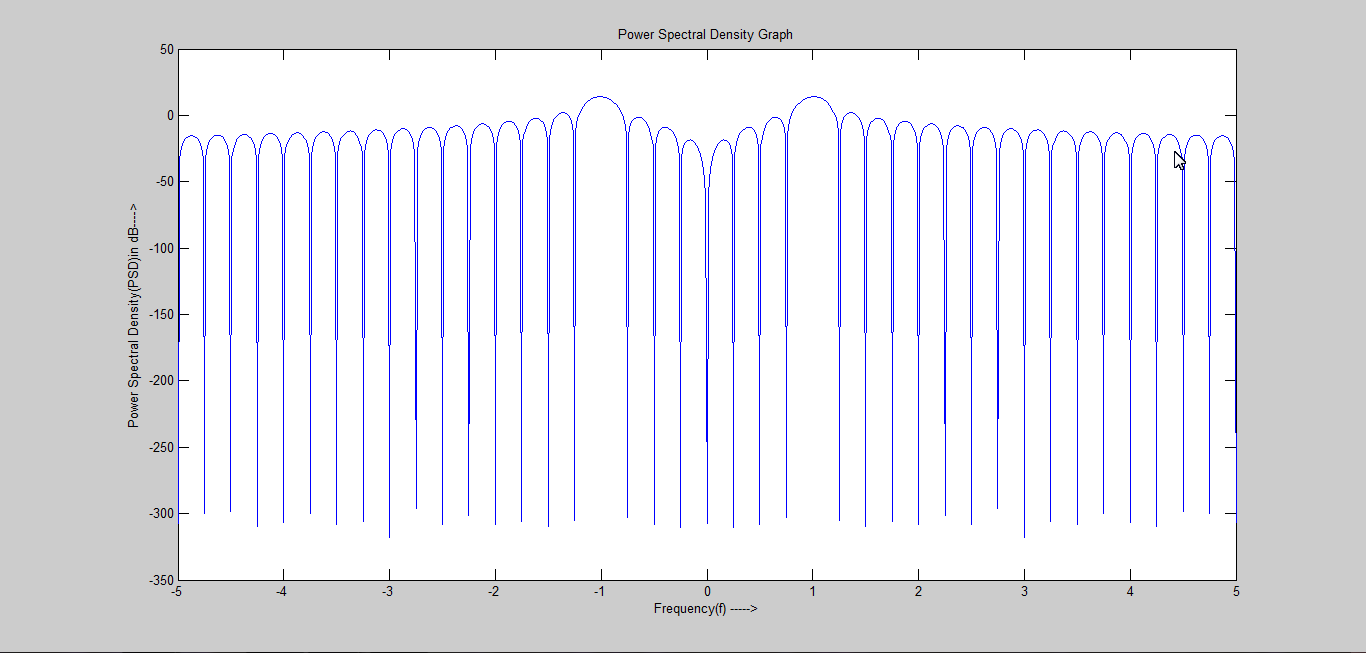Click the -350 tick label on the y-axis

coord(163,578)
